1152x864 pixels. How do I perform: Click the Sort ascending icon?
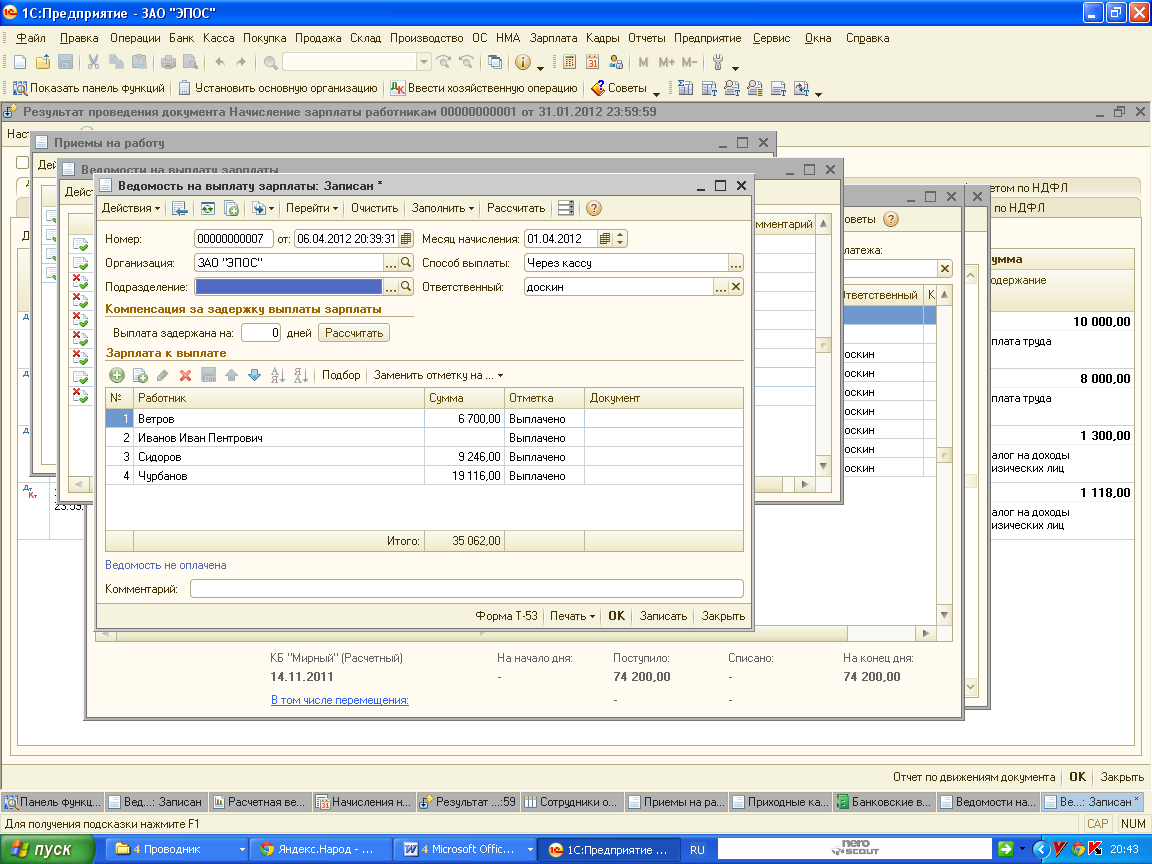pyautogui.click(x=278, y=375)
